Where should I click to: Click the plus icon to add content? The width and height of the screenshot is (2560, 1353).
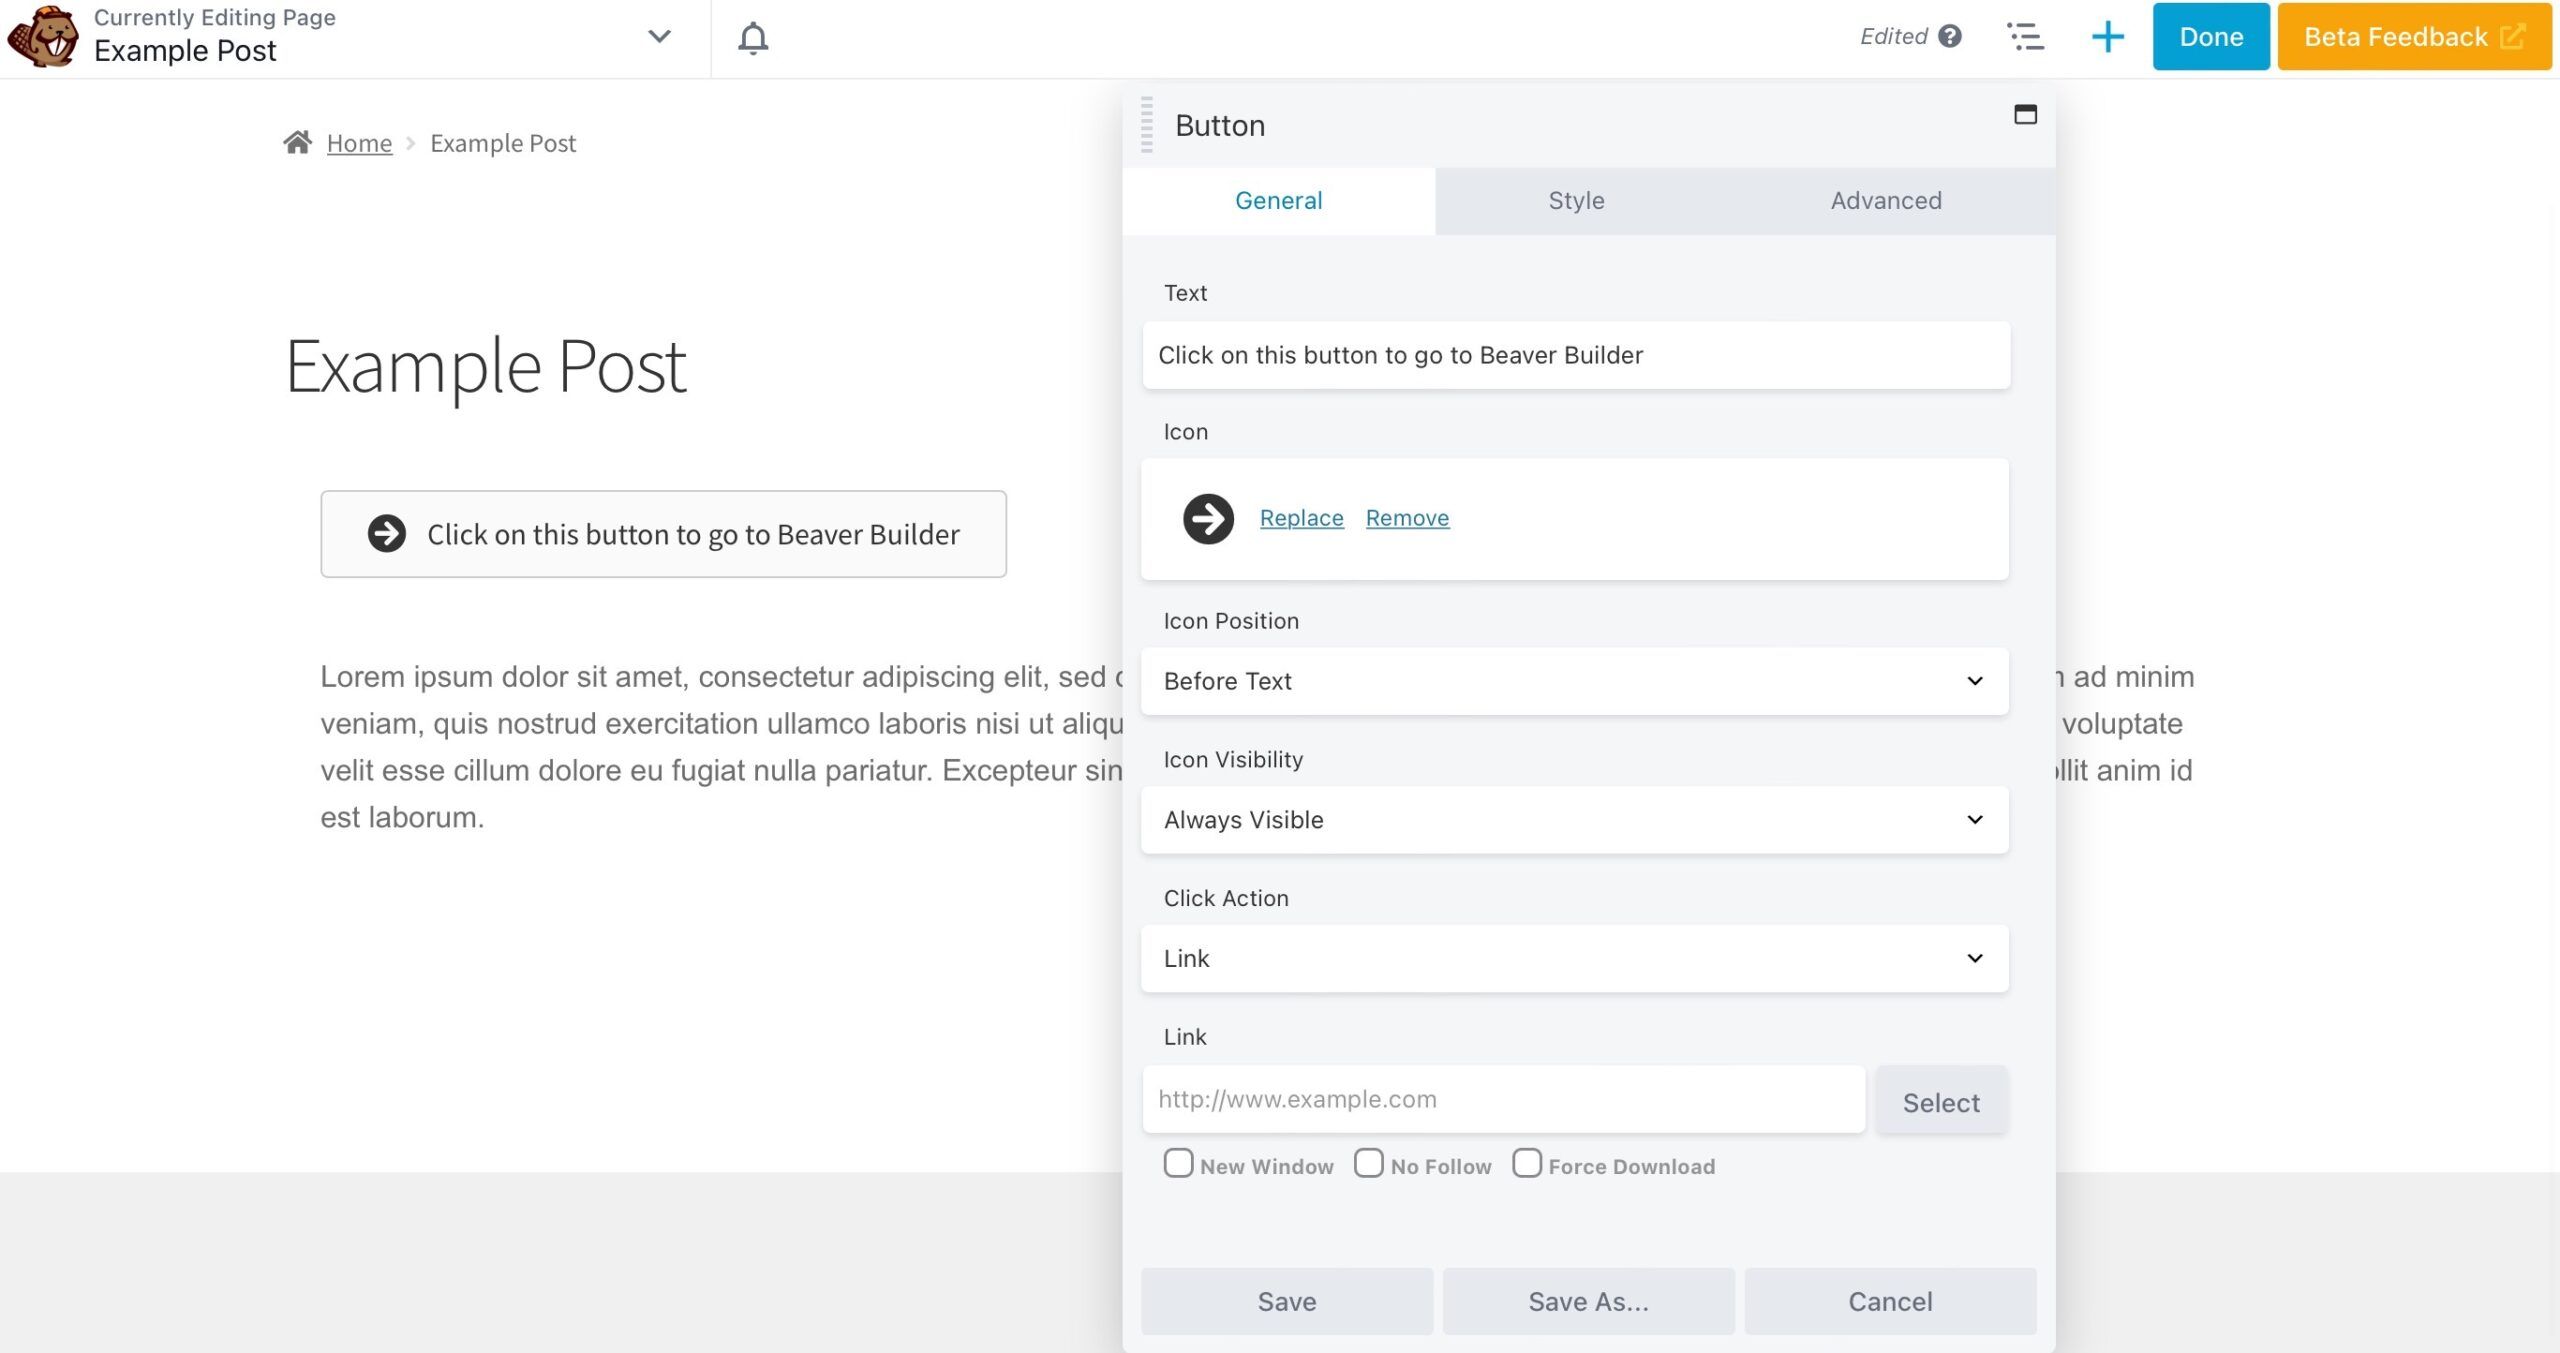pos(2107,37)
